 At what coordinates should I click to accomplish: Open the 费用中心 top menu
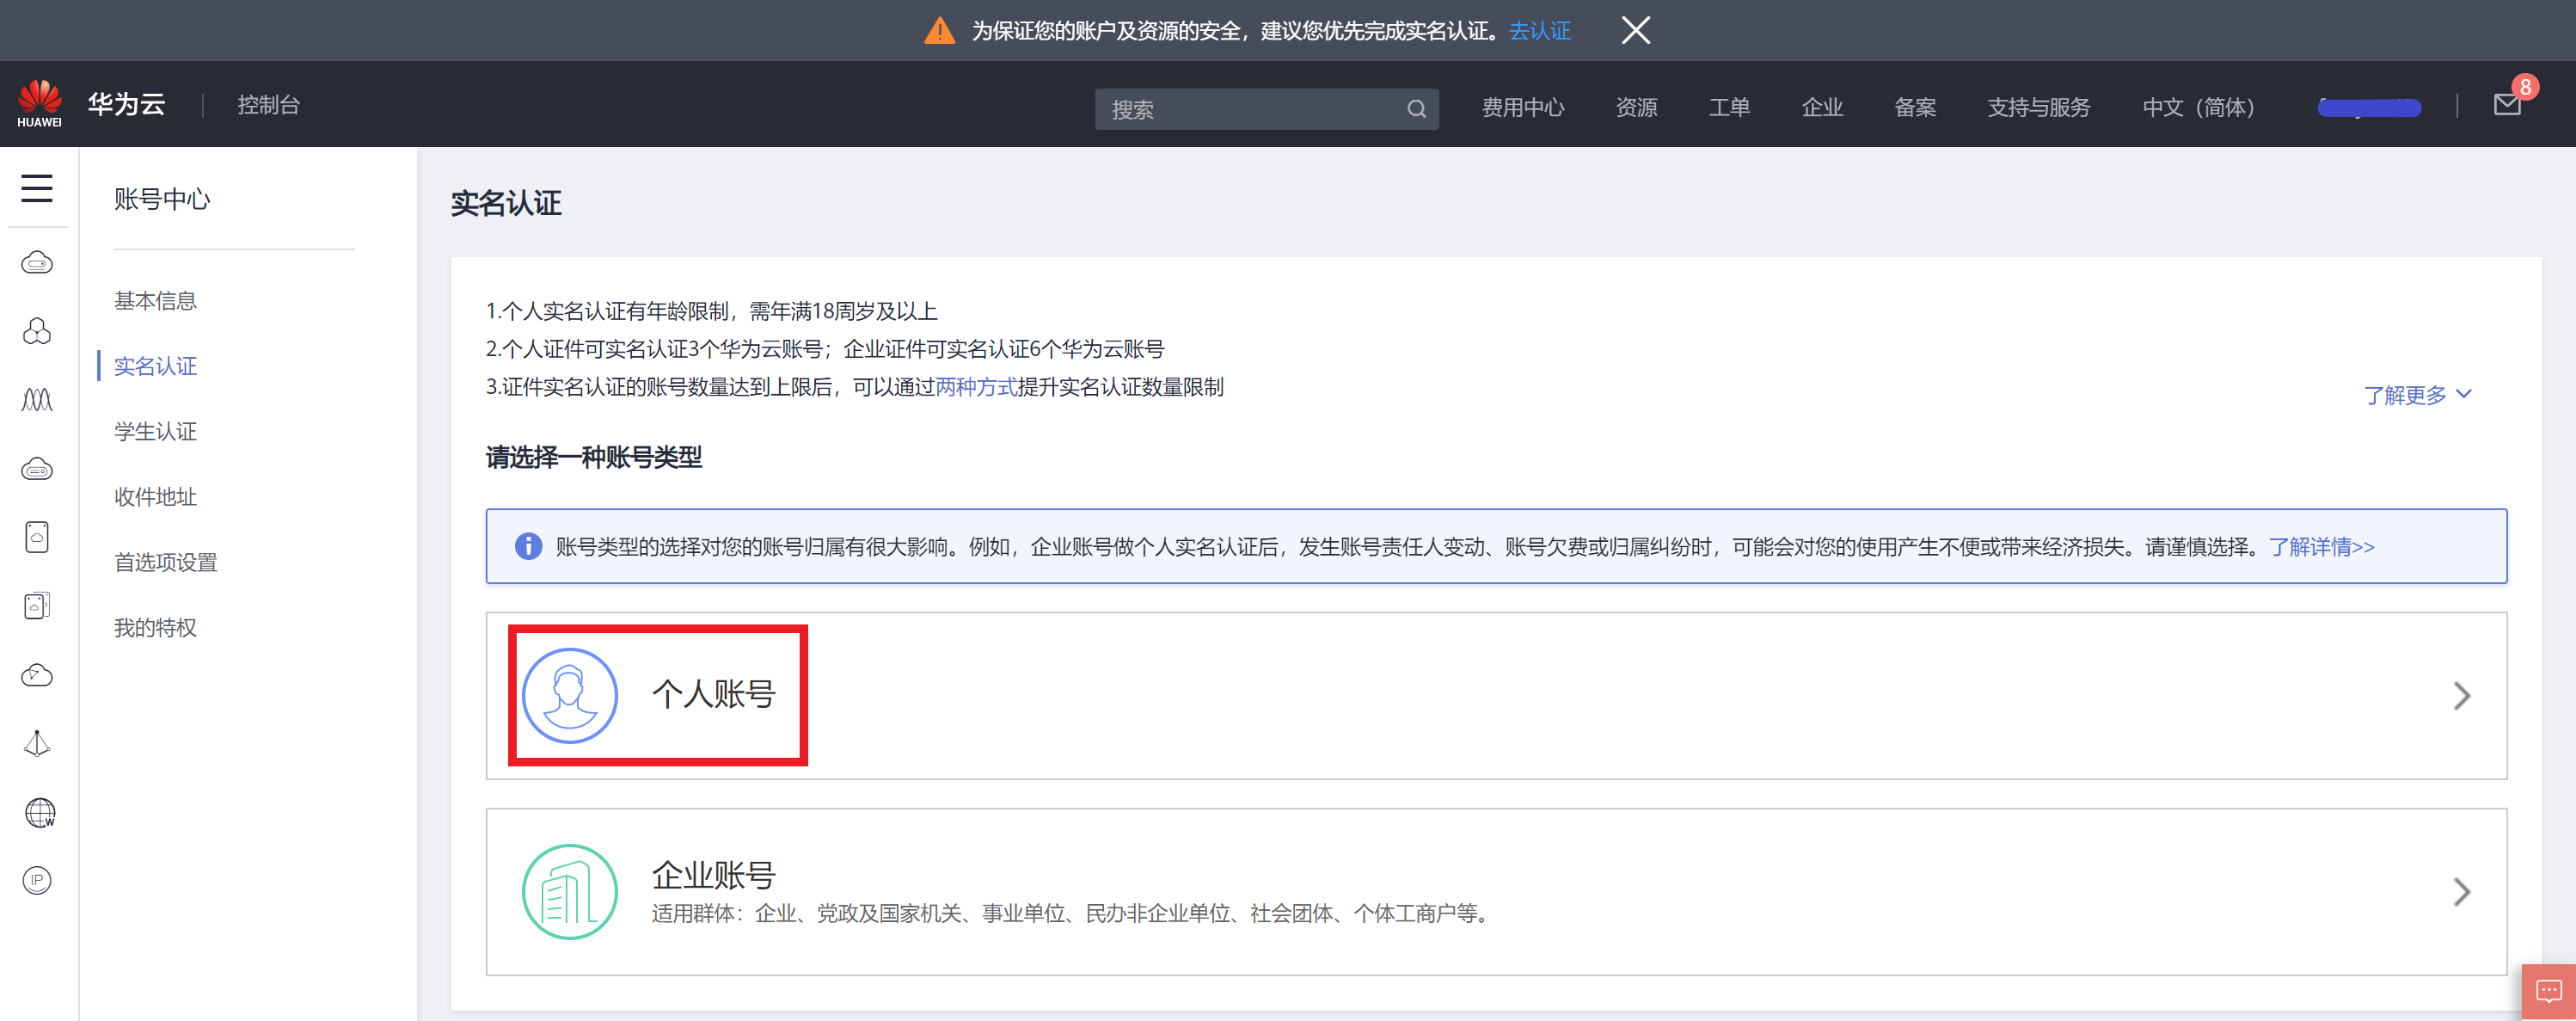click(x=1522, y=107)
